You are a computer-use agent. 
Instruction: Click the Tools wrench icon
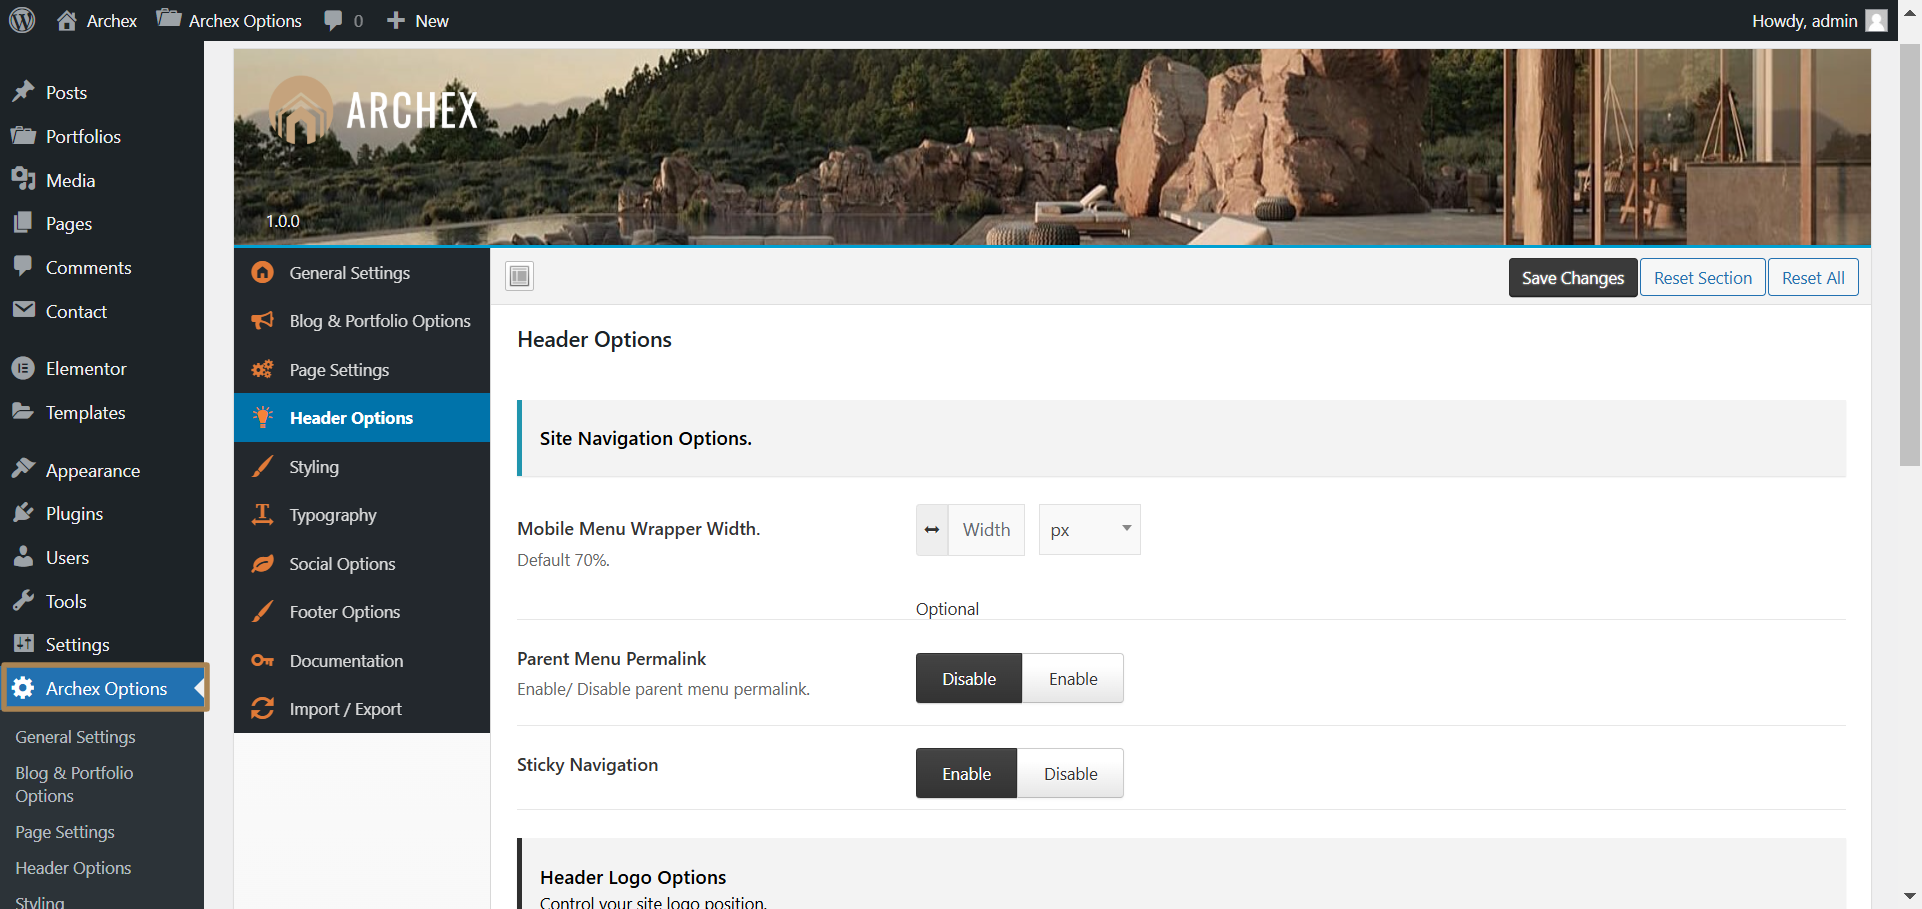click(x=23, y=601)
